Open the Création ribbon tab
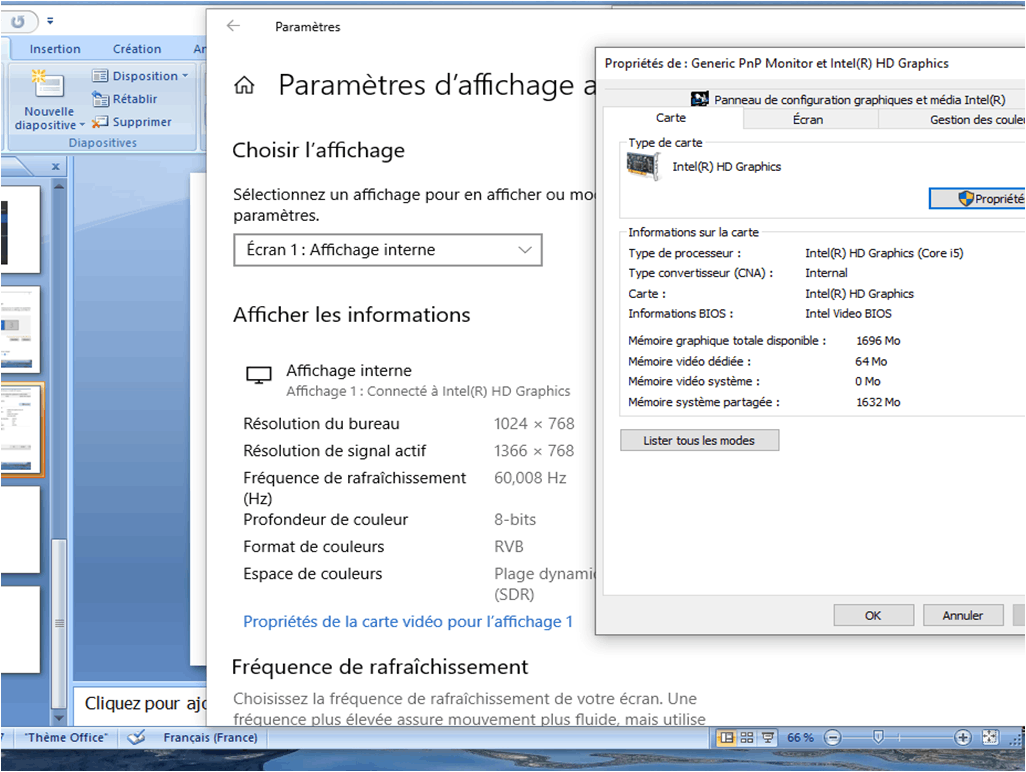This screenshot has width=1026, height=772. click(x=137, y=49)
